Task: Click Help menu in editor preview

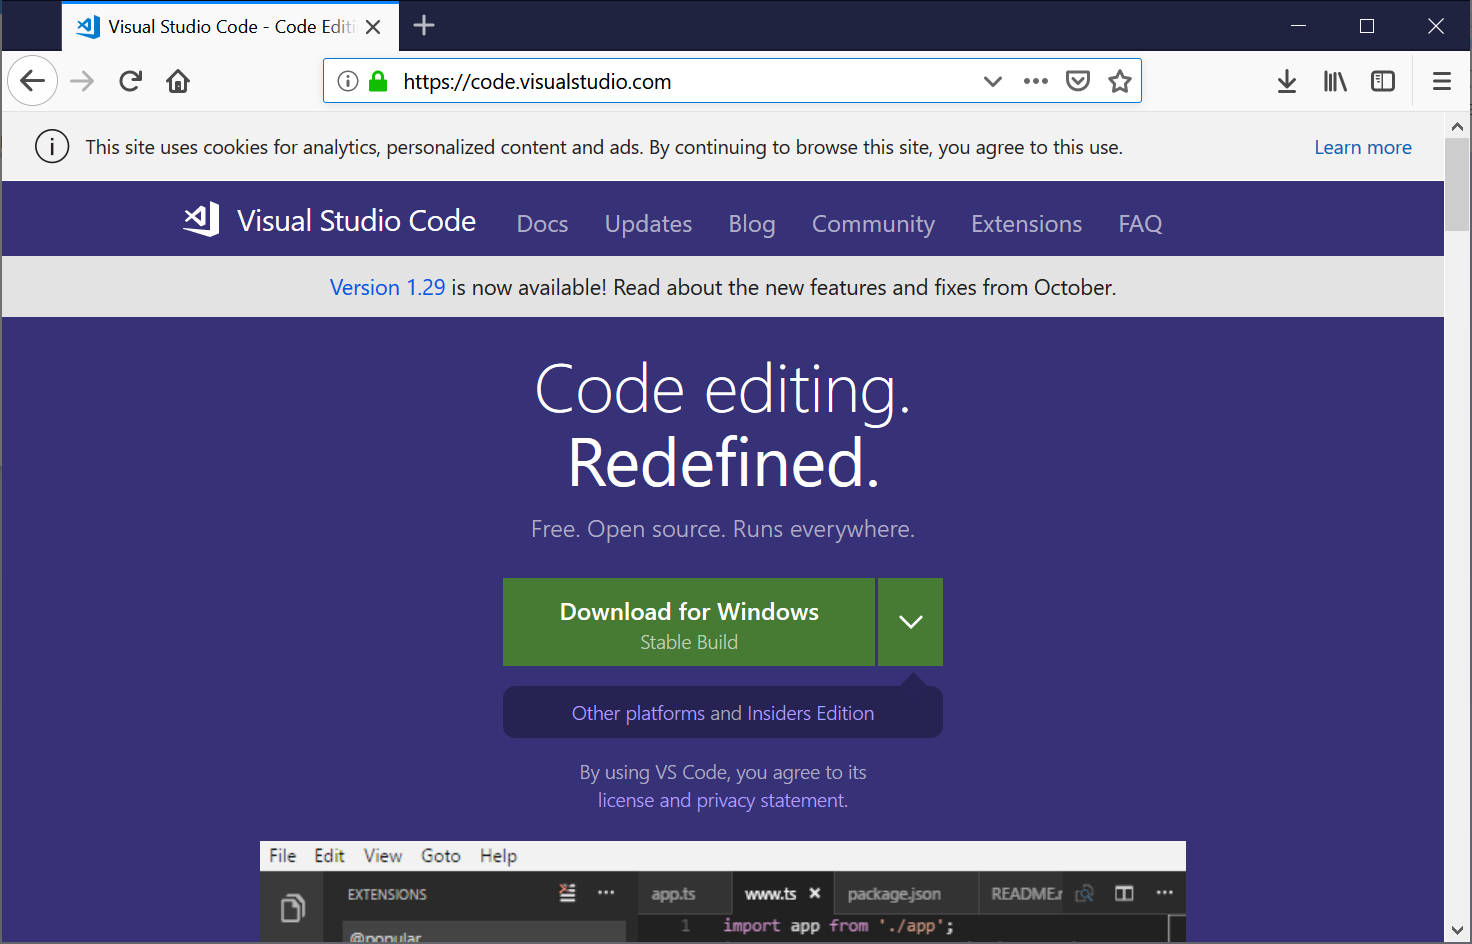Action: click(x=498, y=856)
